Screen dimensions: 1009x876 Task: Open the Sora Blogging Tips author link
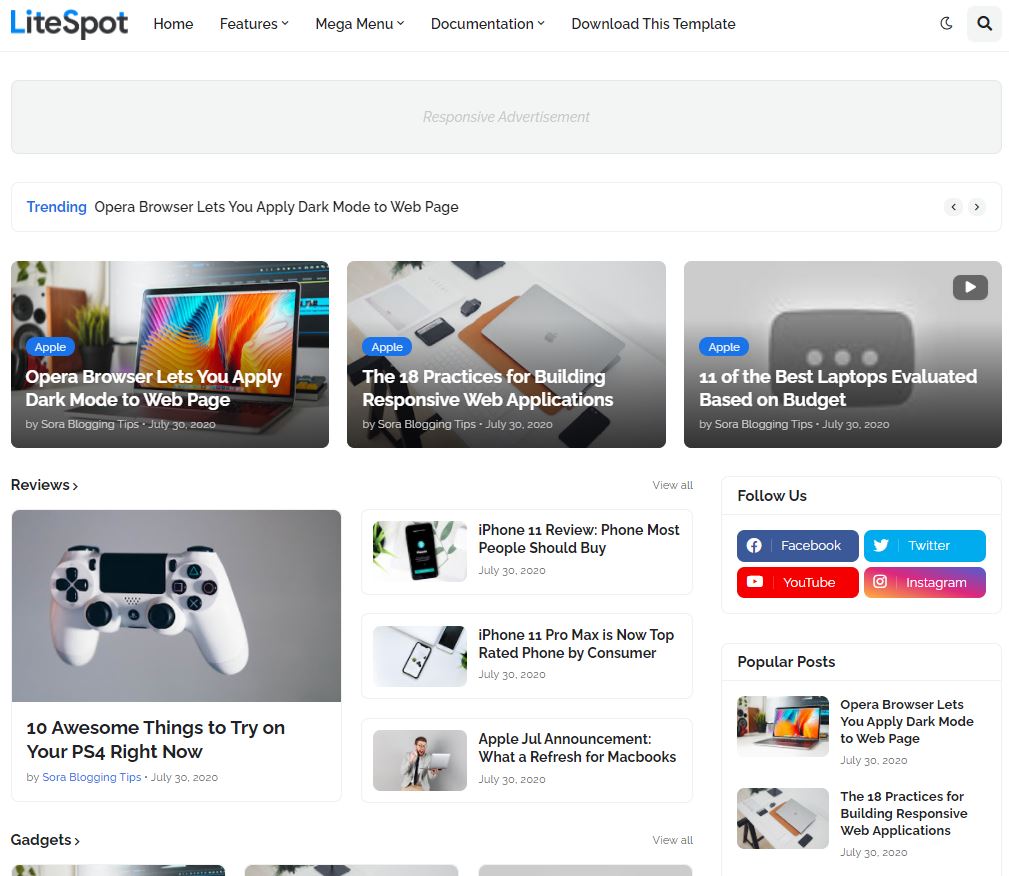click(x=91, y=777)
